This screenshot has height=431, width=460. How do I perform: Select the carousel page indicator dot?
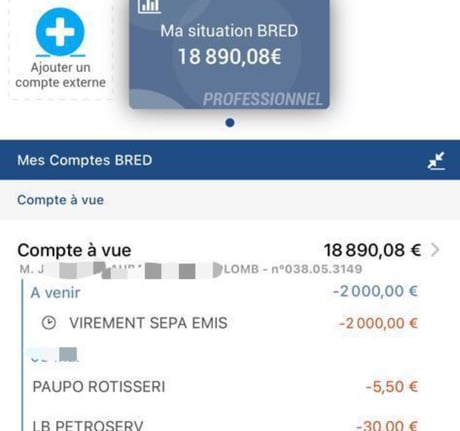point(230,123)
